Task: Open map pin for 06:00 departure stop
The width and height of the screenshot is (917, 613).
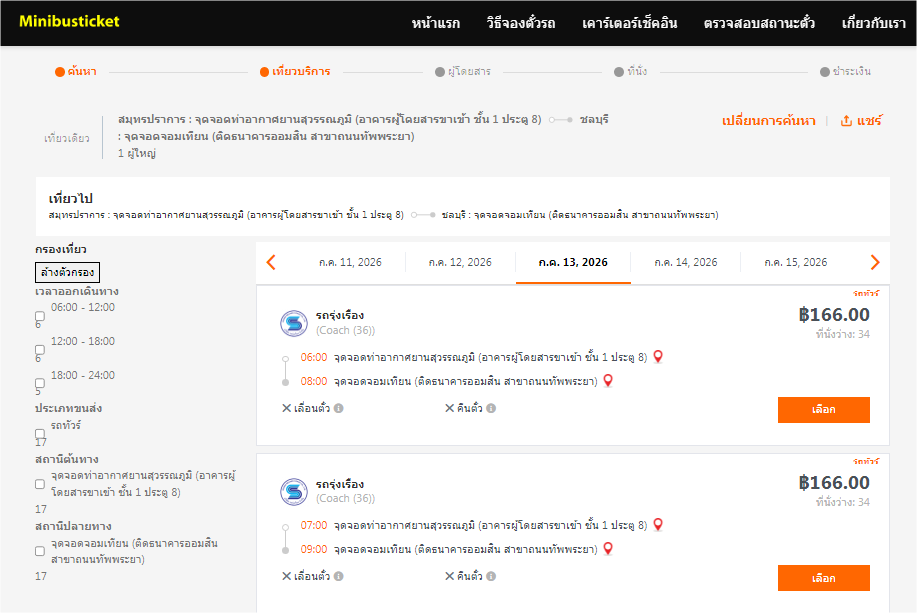Action: 658,356
